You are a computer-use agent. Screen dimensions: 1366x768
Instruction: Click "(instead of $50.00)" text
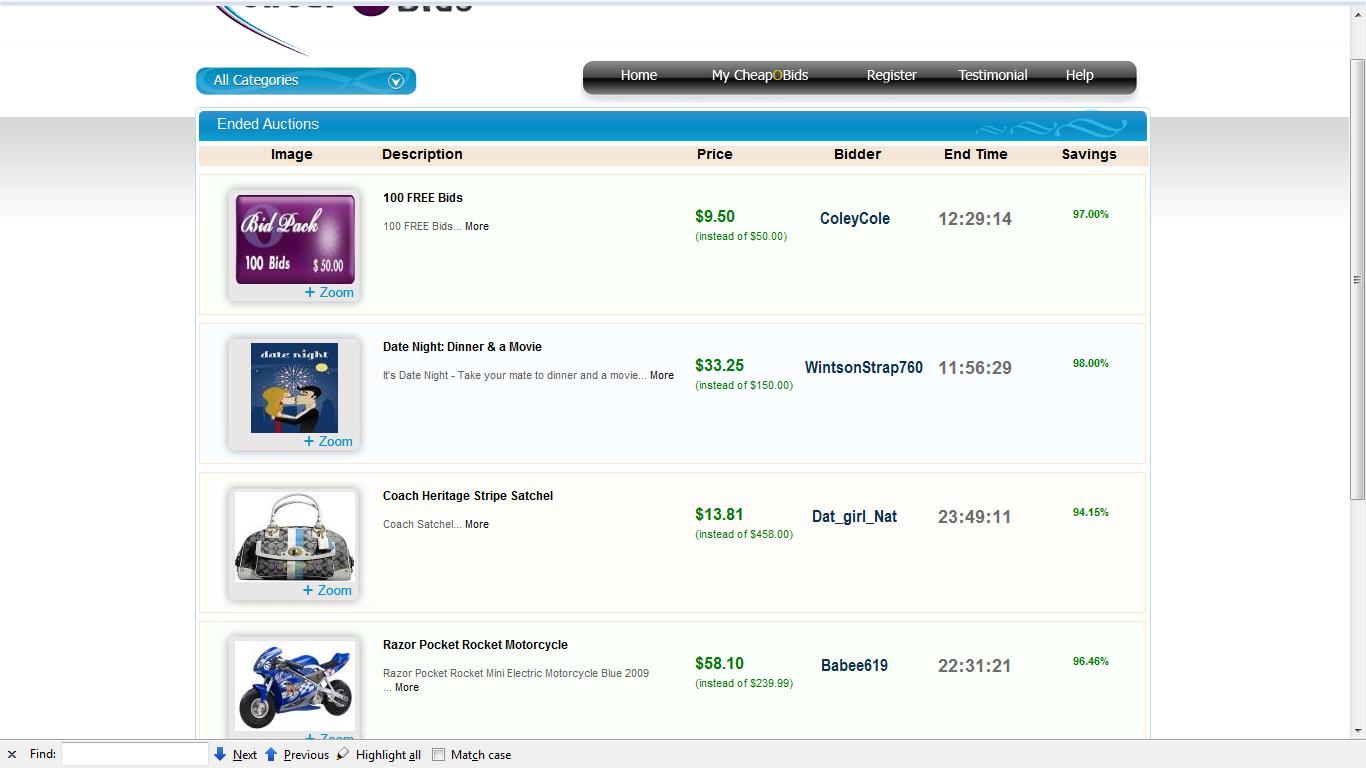point(741,237)
